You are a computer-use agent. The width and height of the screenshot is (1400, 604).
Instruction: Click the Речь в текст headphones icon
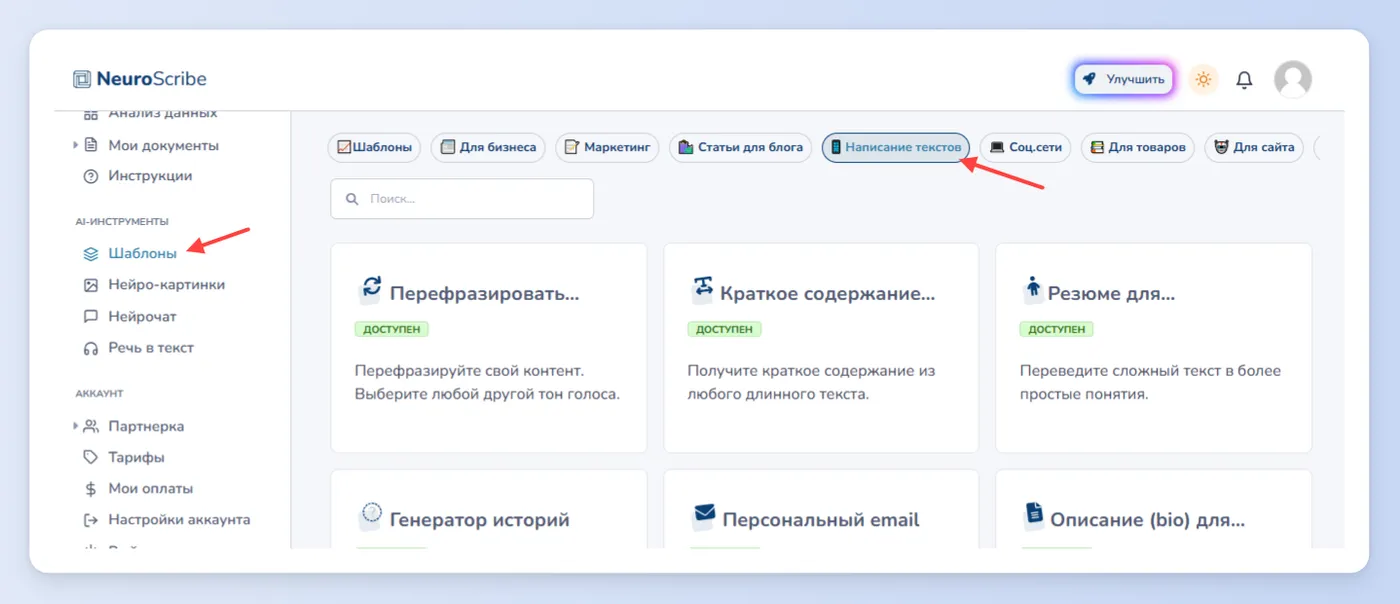pos(91,348)
